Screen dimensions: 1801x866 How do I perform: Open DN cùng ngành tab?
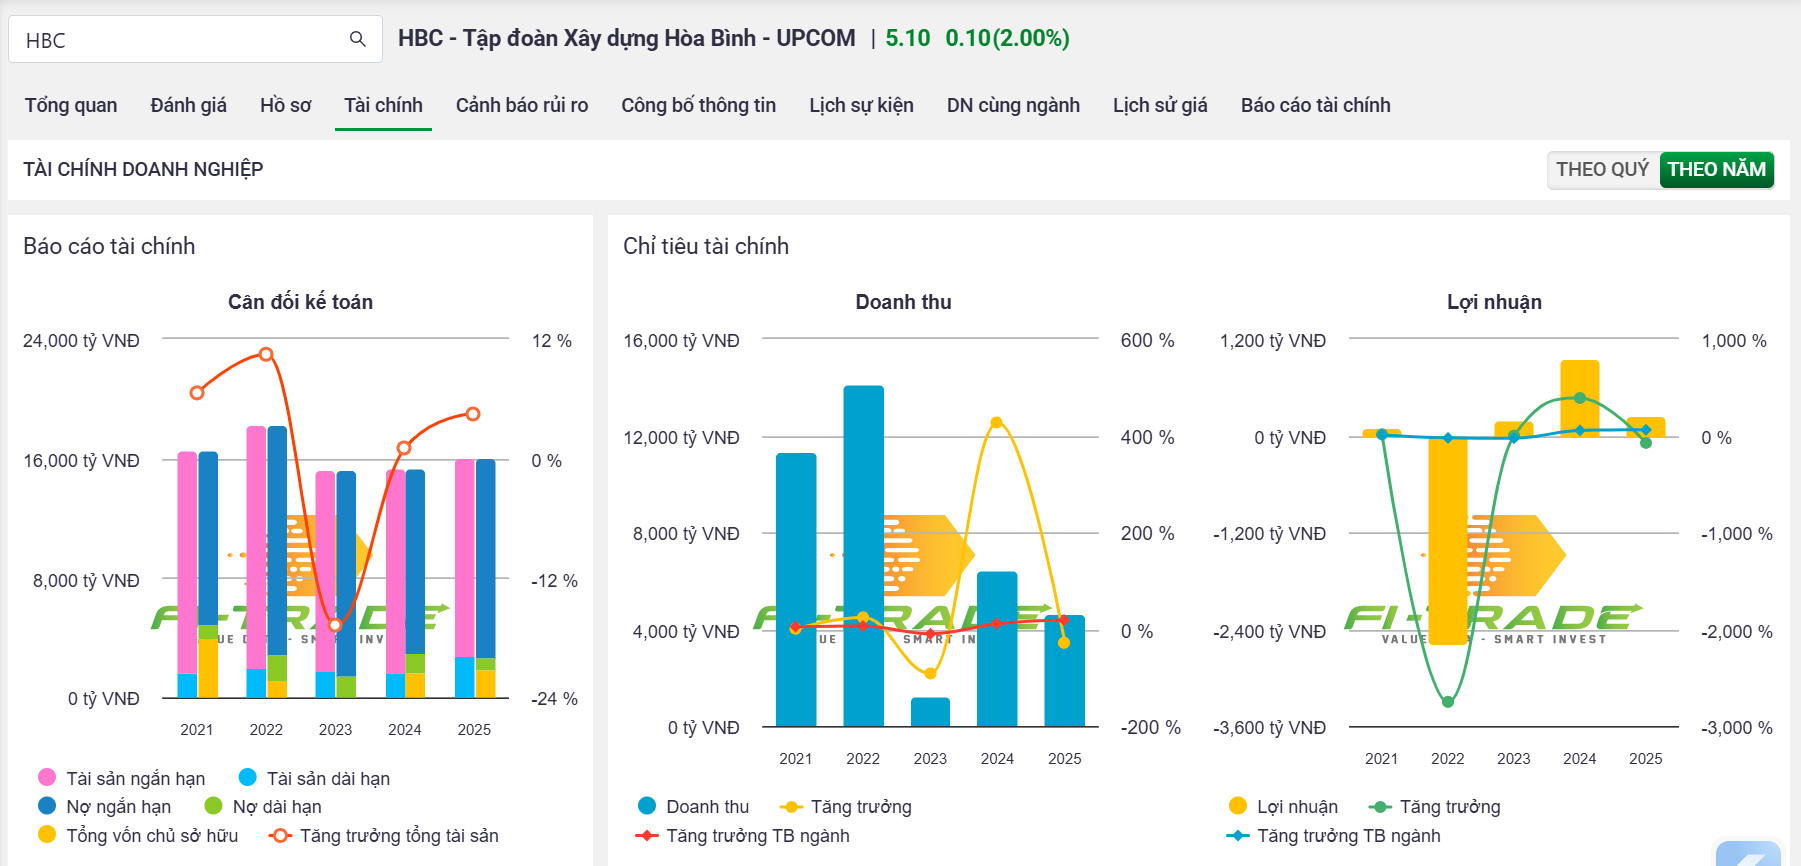pos(1013,105)
